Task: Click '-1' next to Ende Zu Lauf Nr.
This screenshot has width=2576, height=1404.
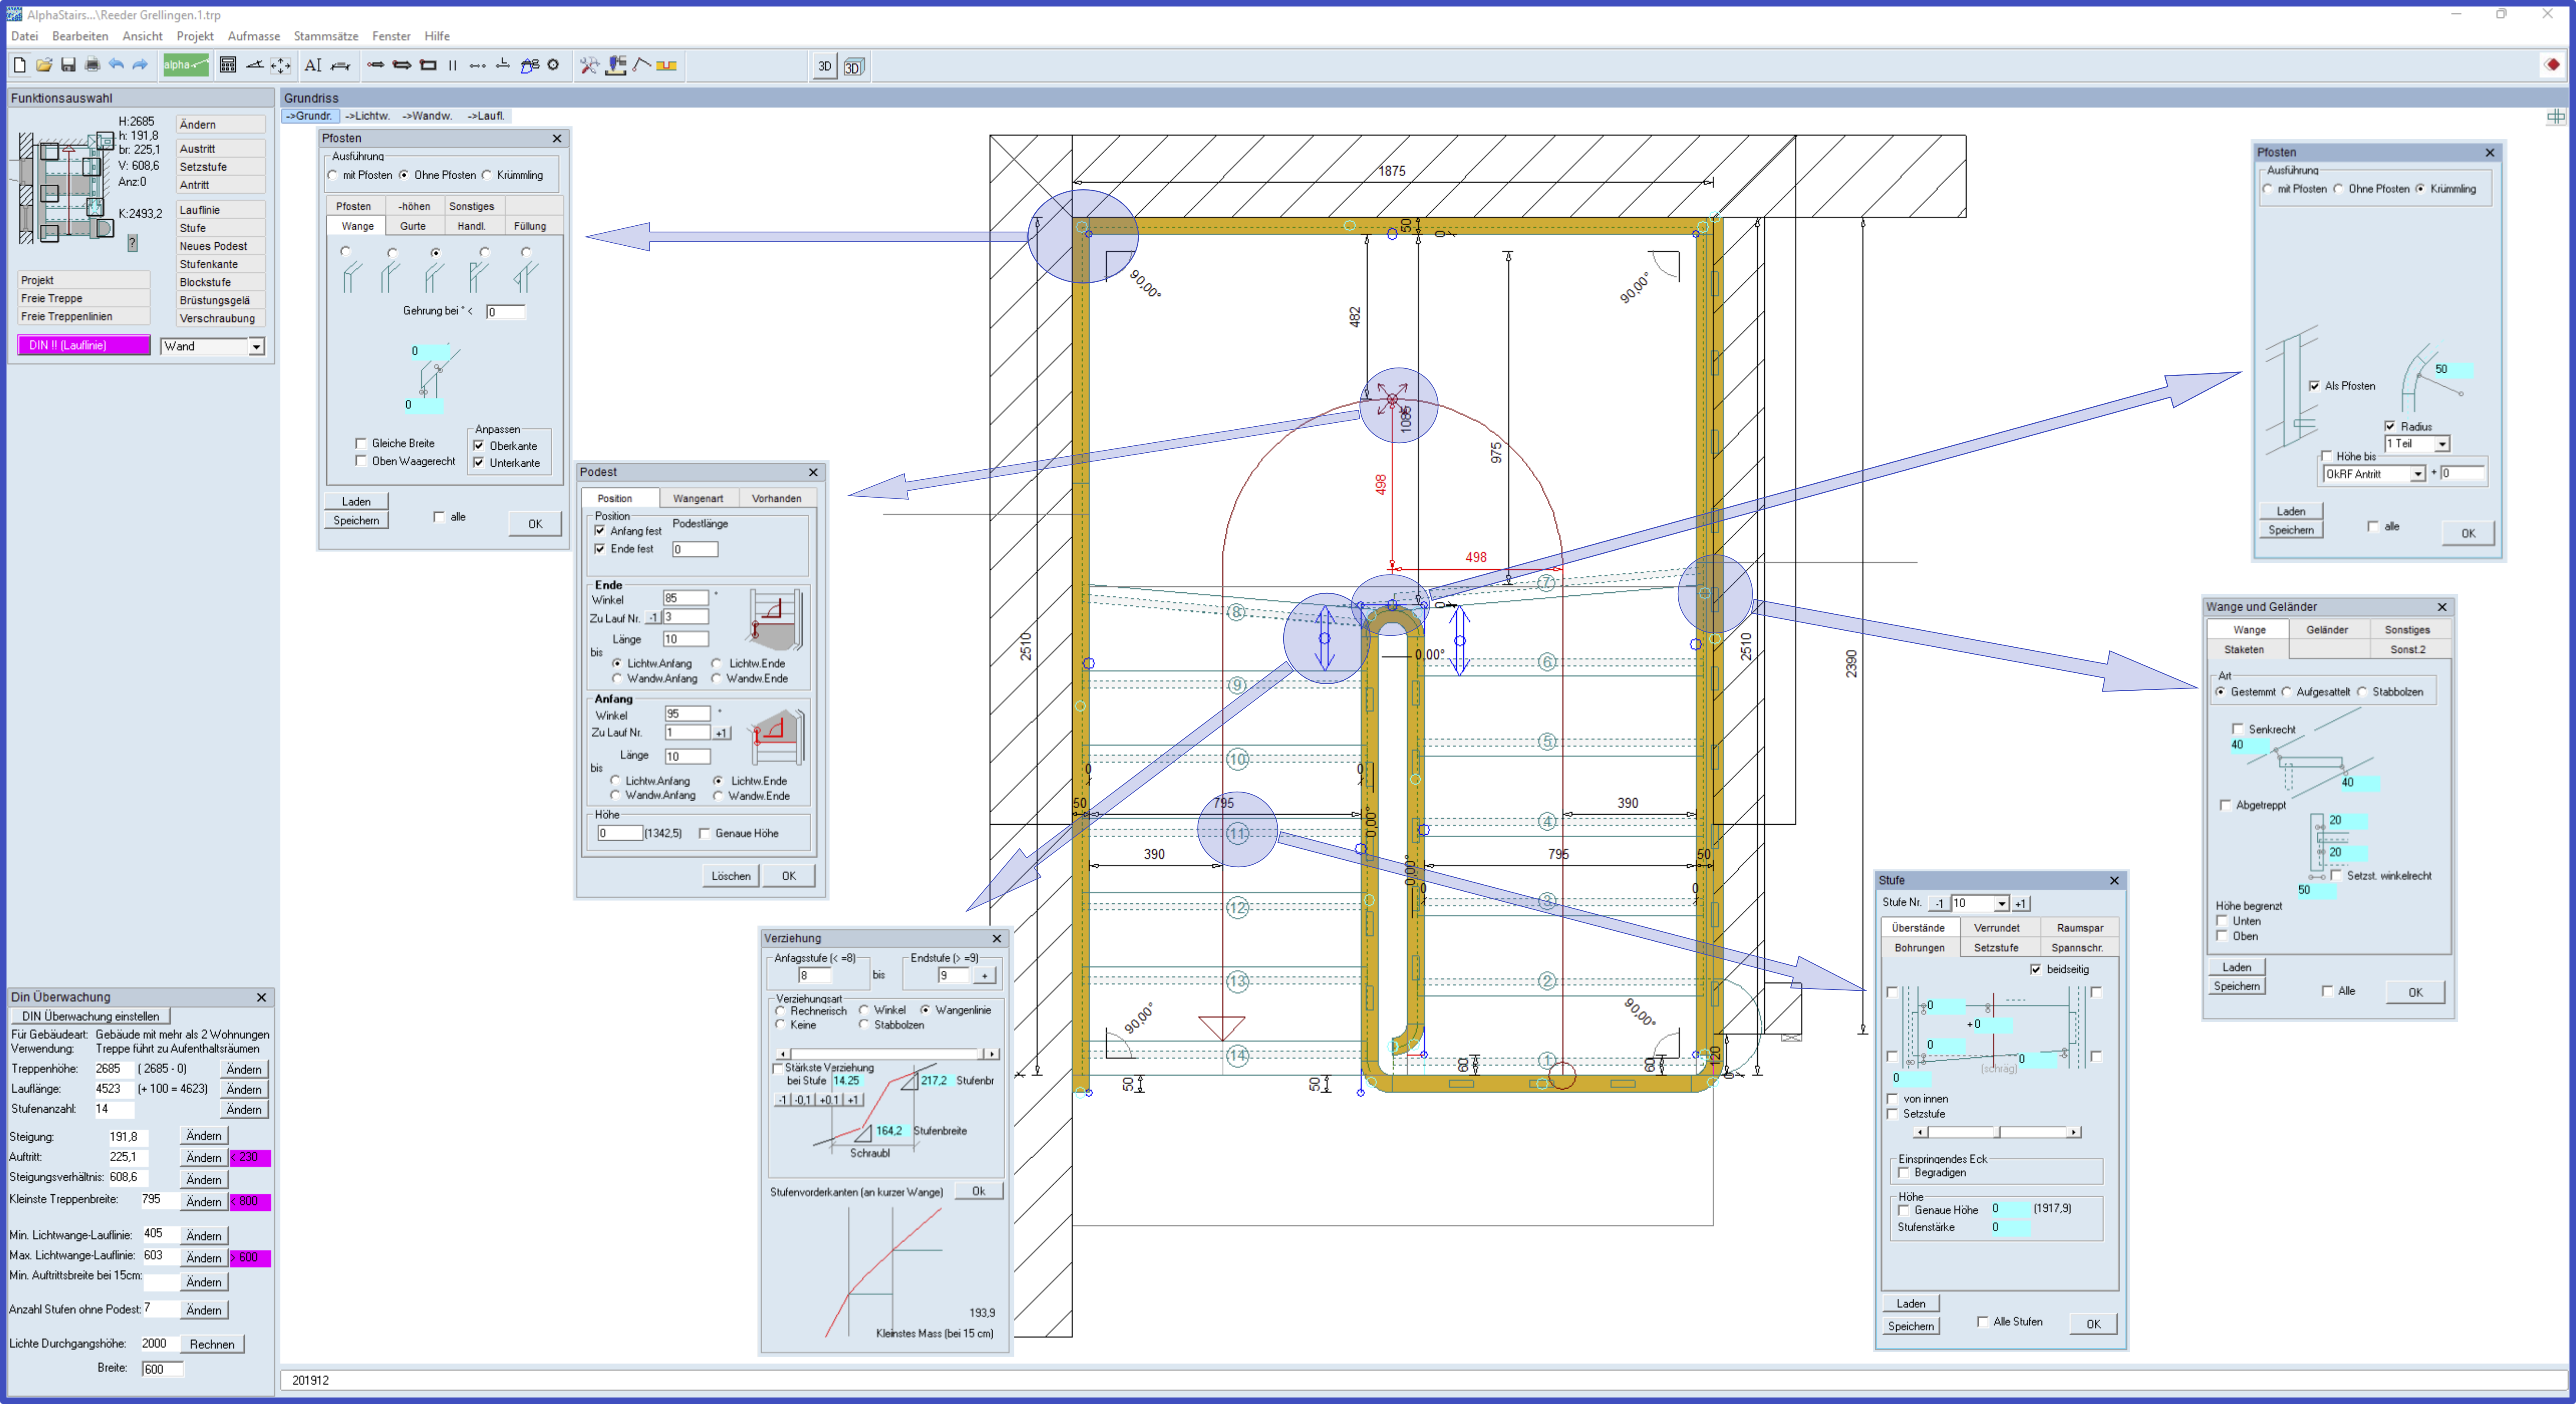Action: (x=653, y=618)
